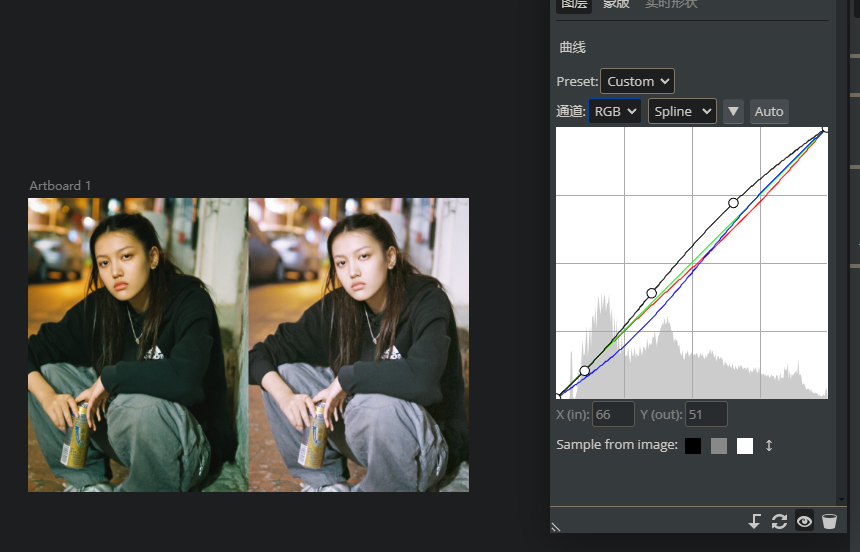This screenshot has height=552, width=860.
Task: Click the Y (out) input field
Action: pyautogui.click(x=706, y=414)
